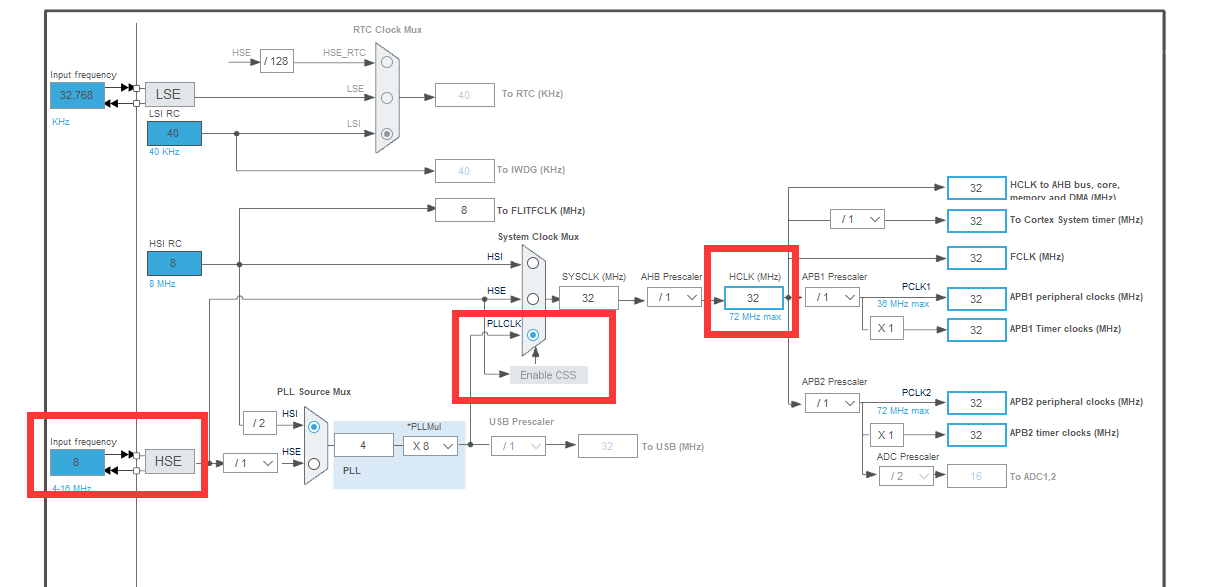
Task: Choose HSE in the System Clock Mux
Action: click(x=533, y=298)
